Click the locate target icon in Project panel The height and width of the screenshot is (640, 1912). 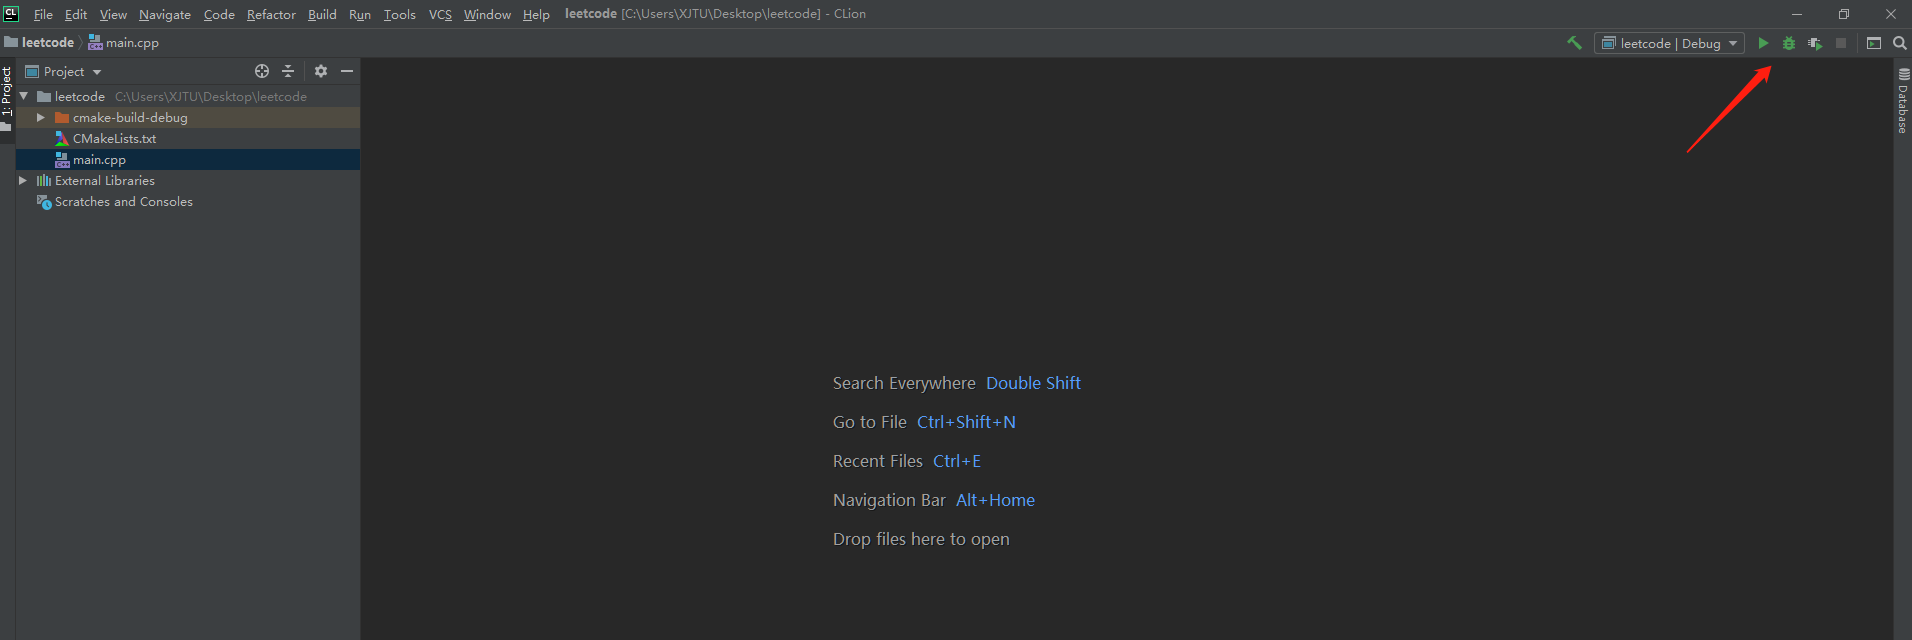point(262,71)
